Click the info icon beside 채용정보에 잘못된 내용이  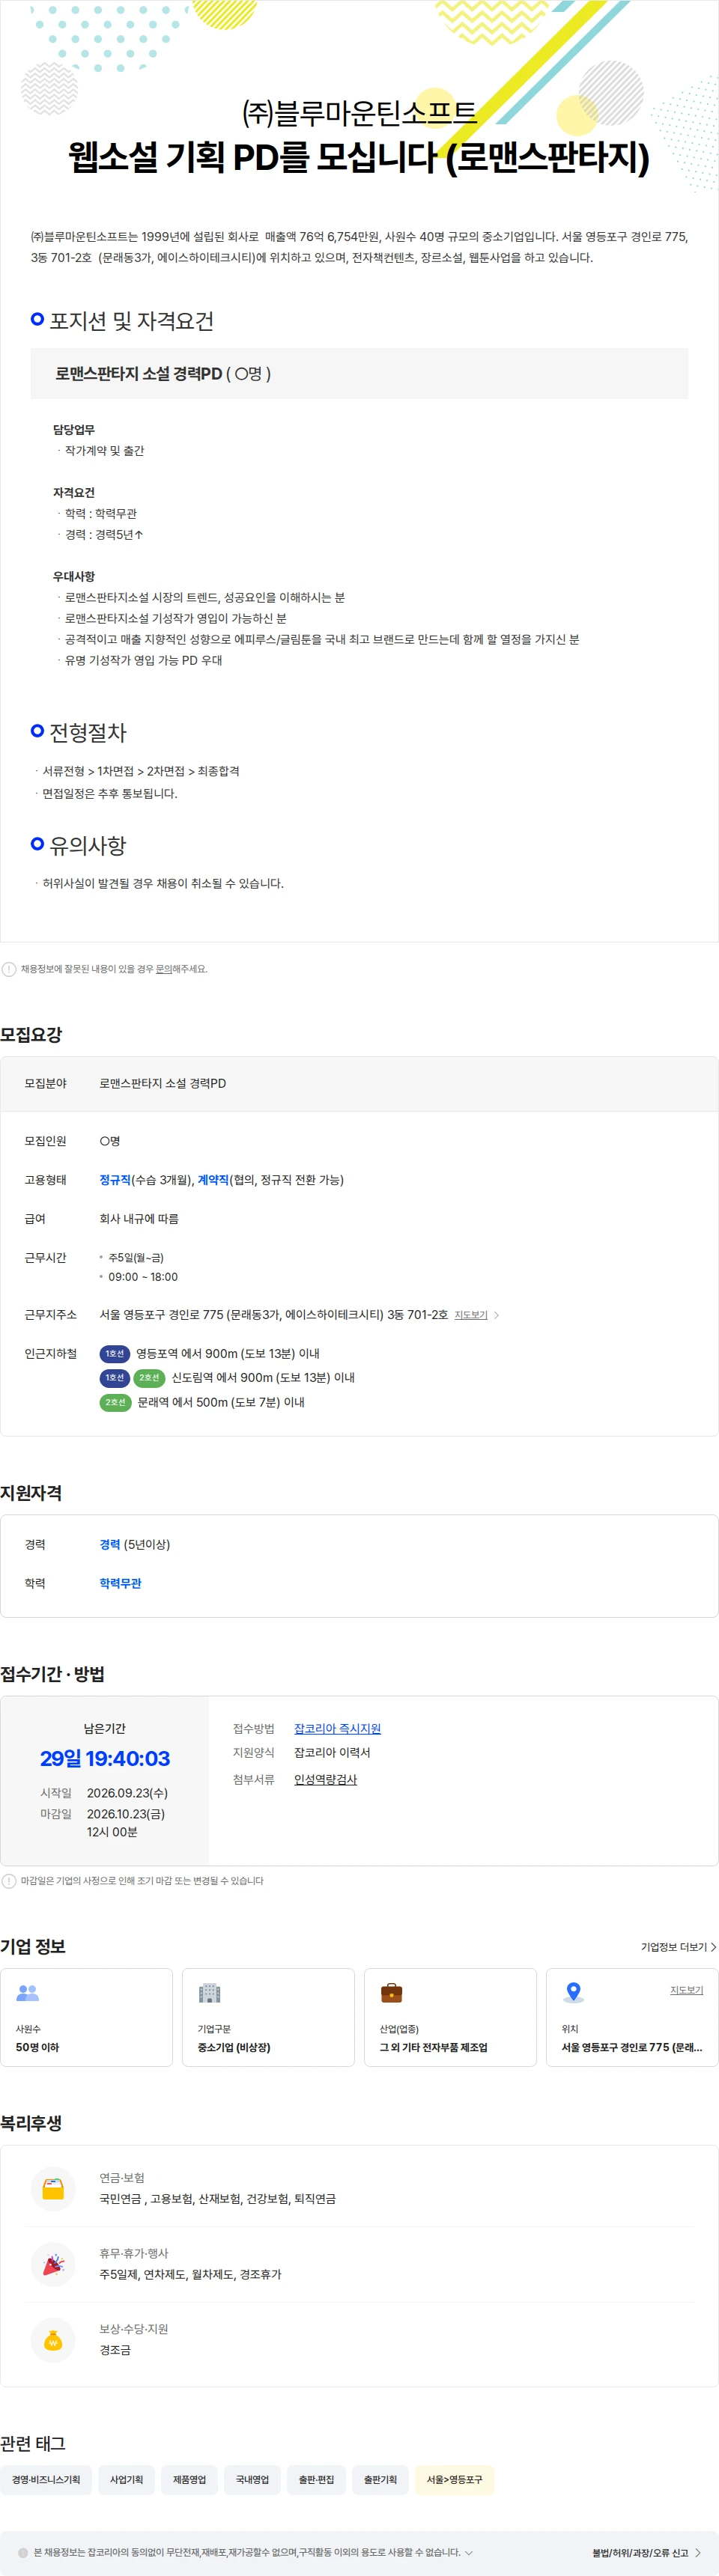click(x=9, y=969)
